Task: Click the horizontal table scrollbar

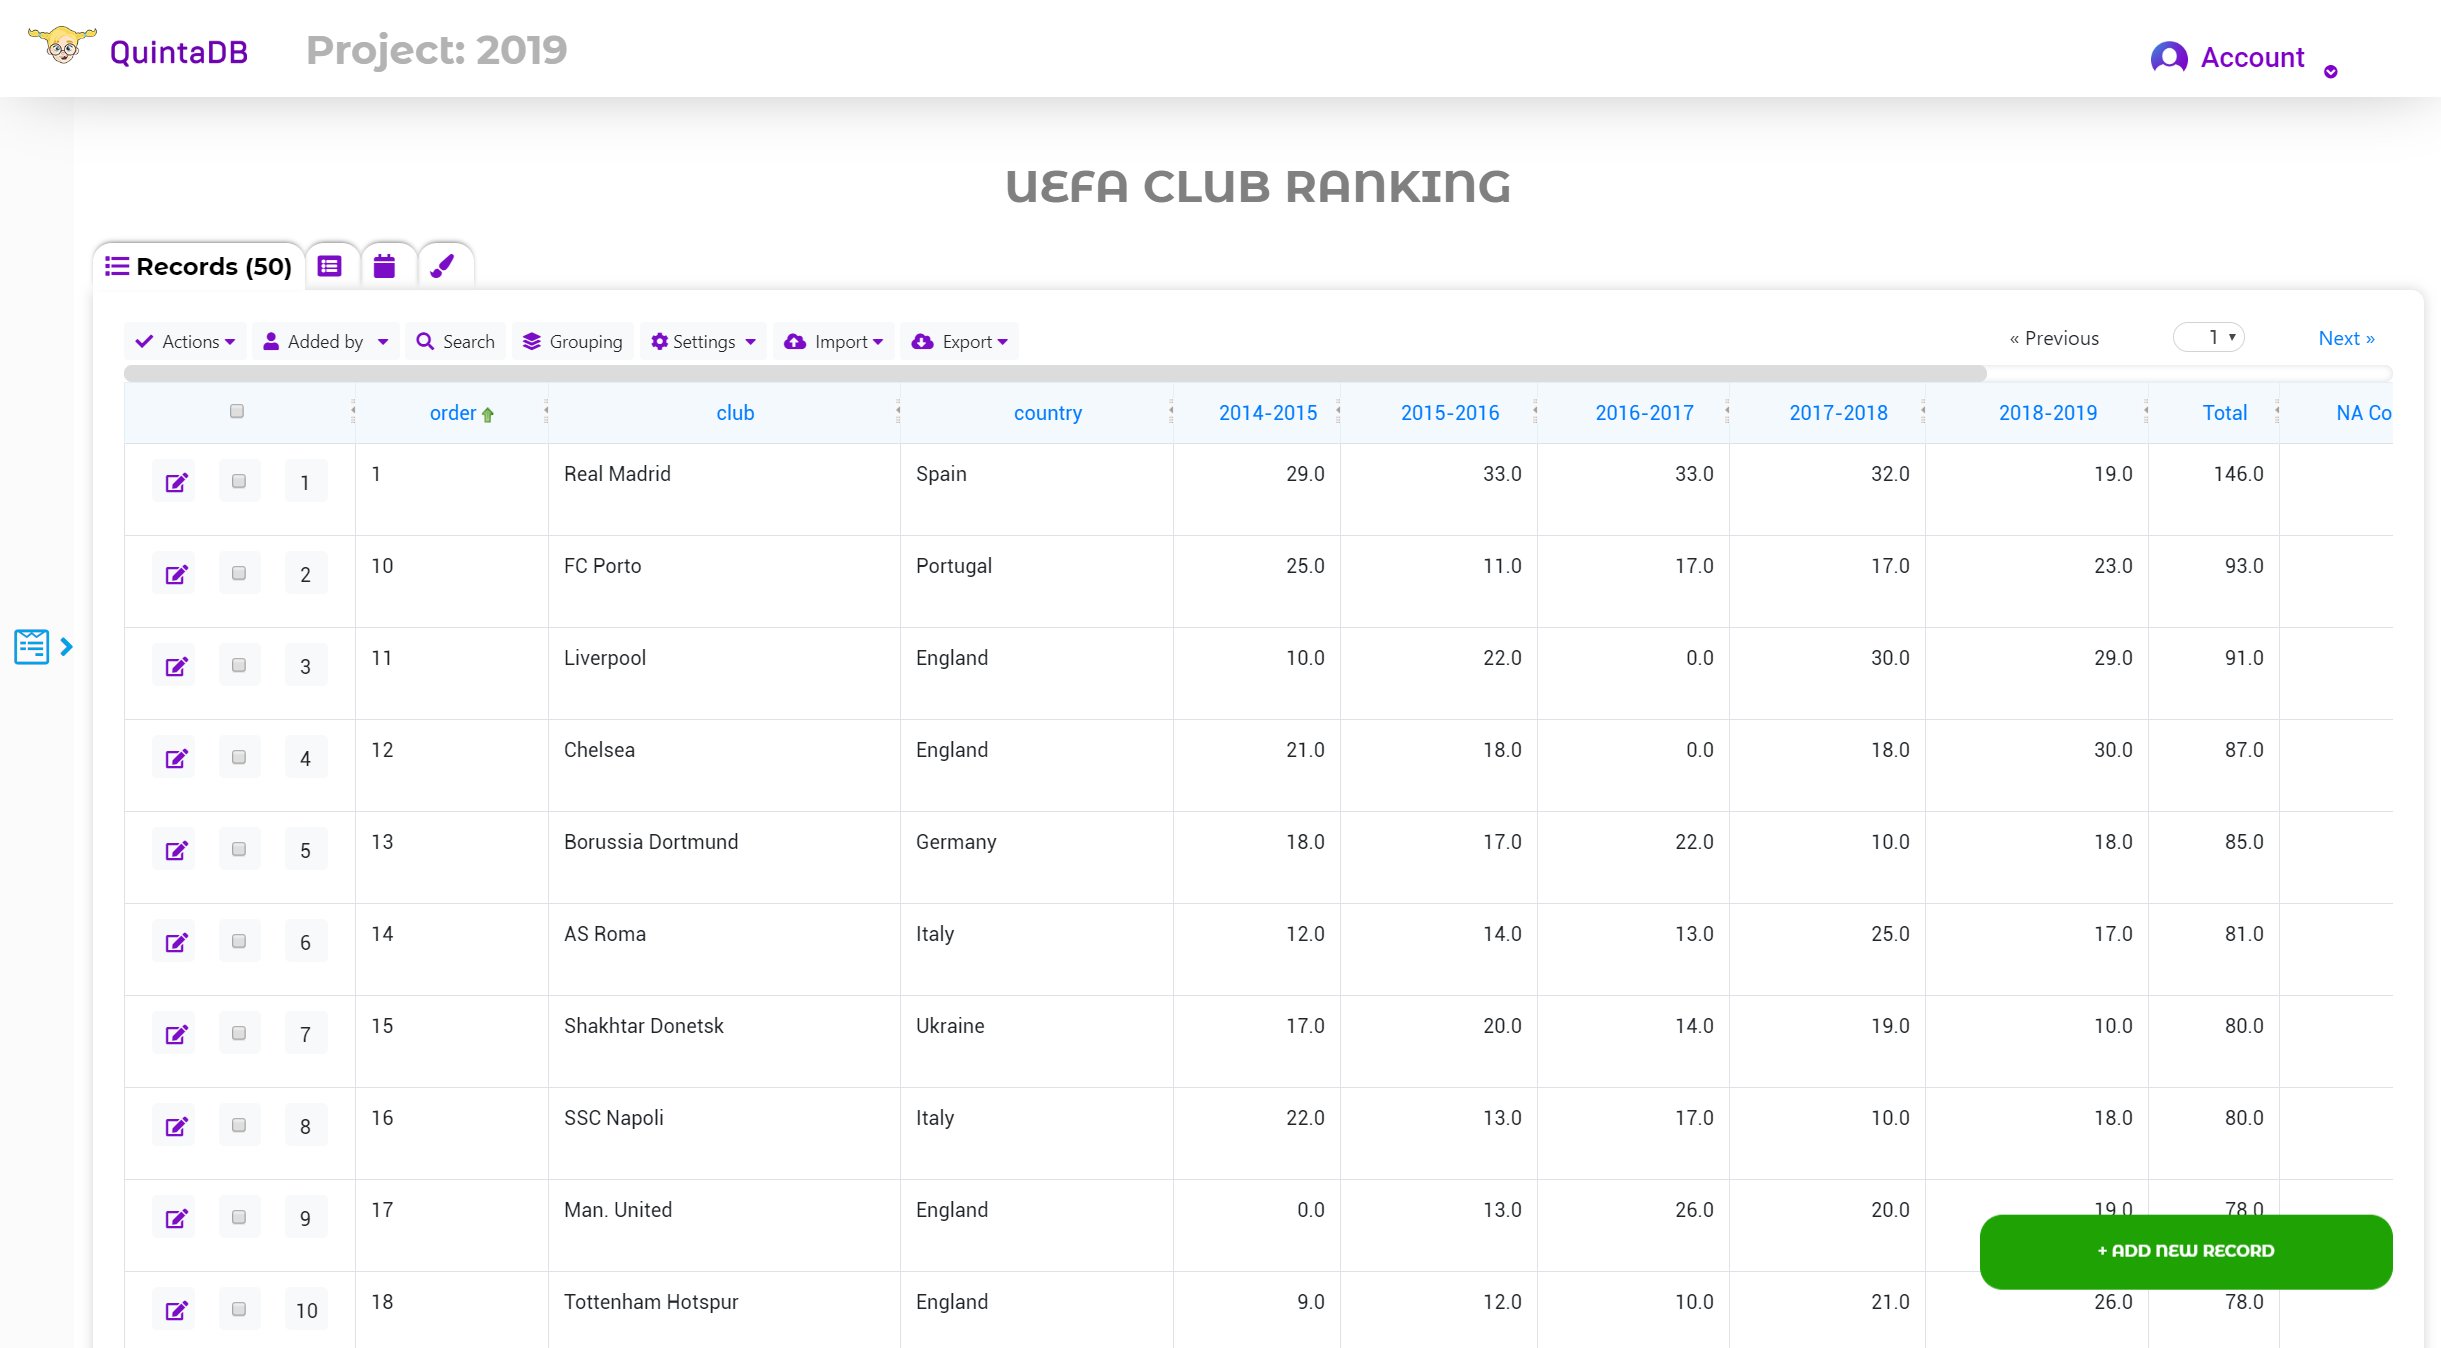Action: pyautogui.click(x=1055, y=373)
